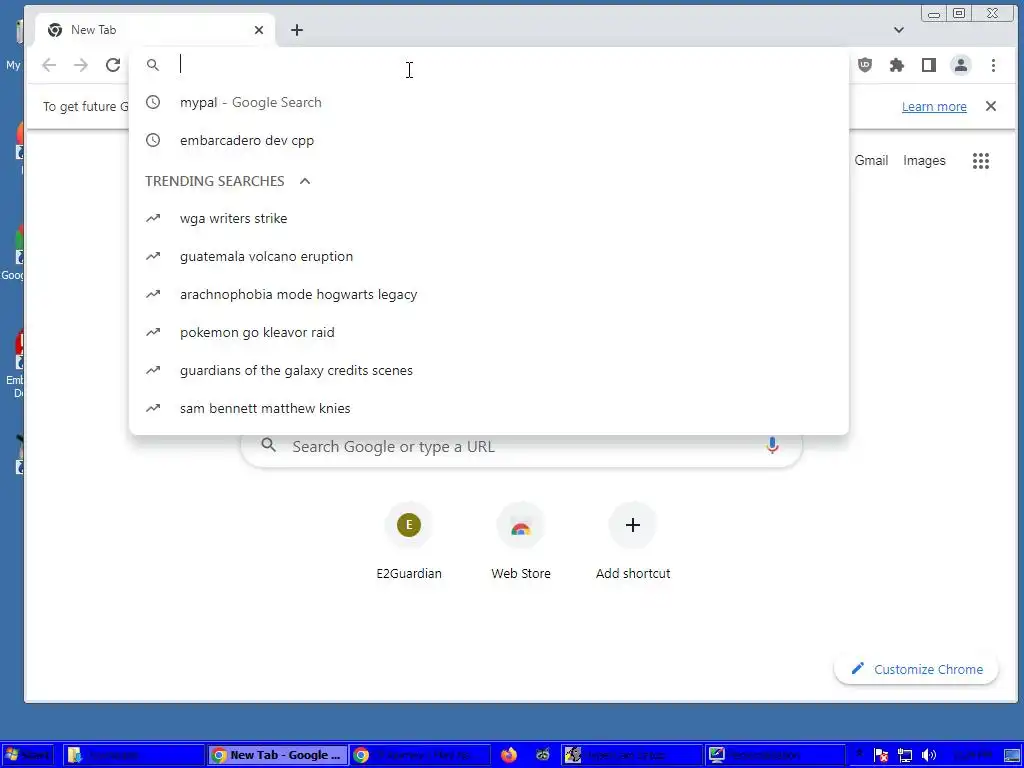Start voice search with microphone icon
Screen dimensions: 1024x768
pyautogui.click(x=772, y=446)
